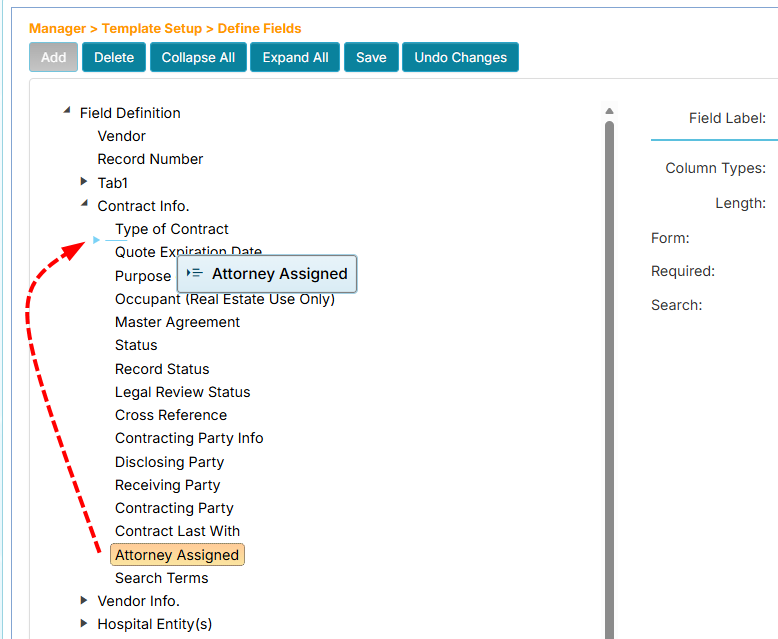Viewport: 778px width, 639px height.
Task: Save the field definitions
Action: (x=371, y=57)
